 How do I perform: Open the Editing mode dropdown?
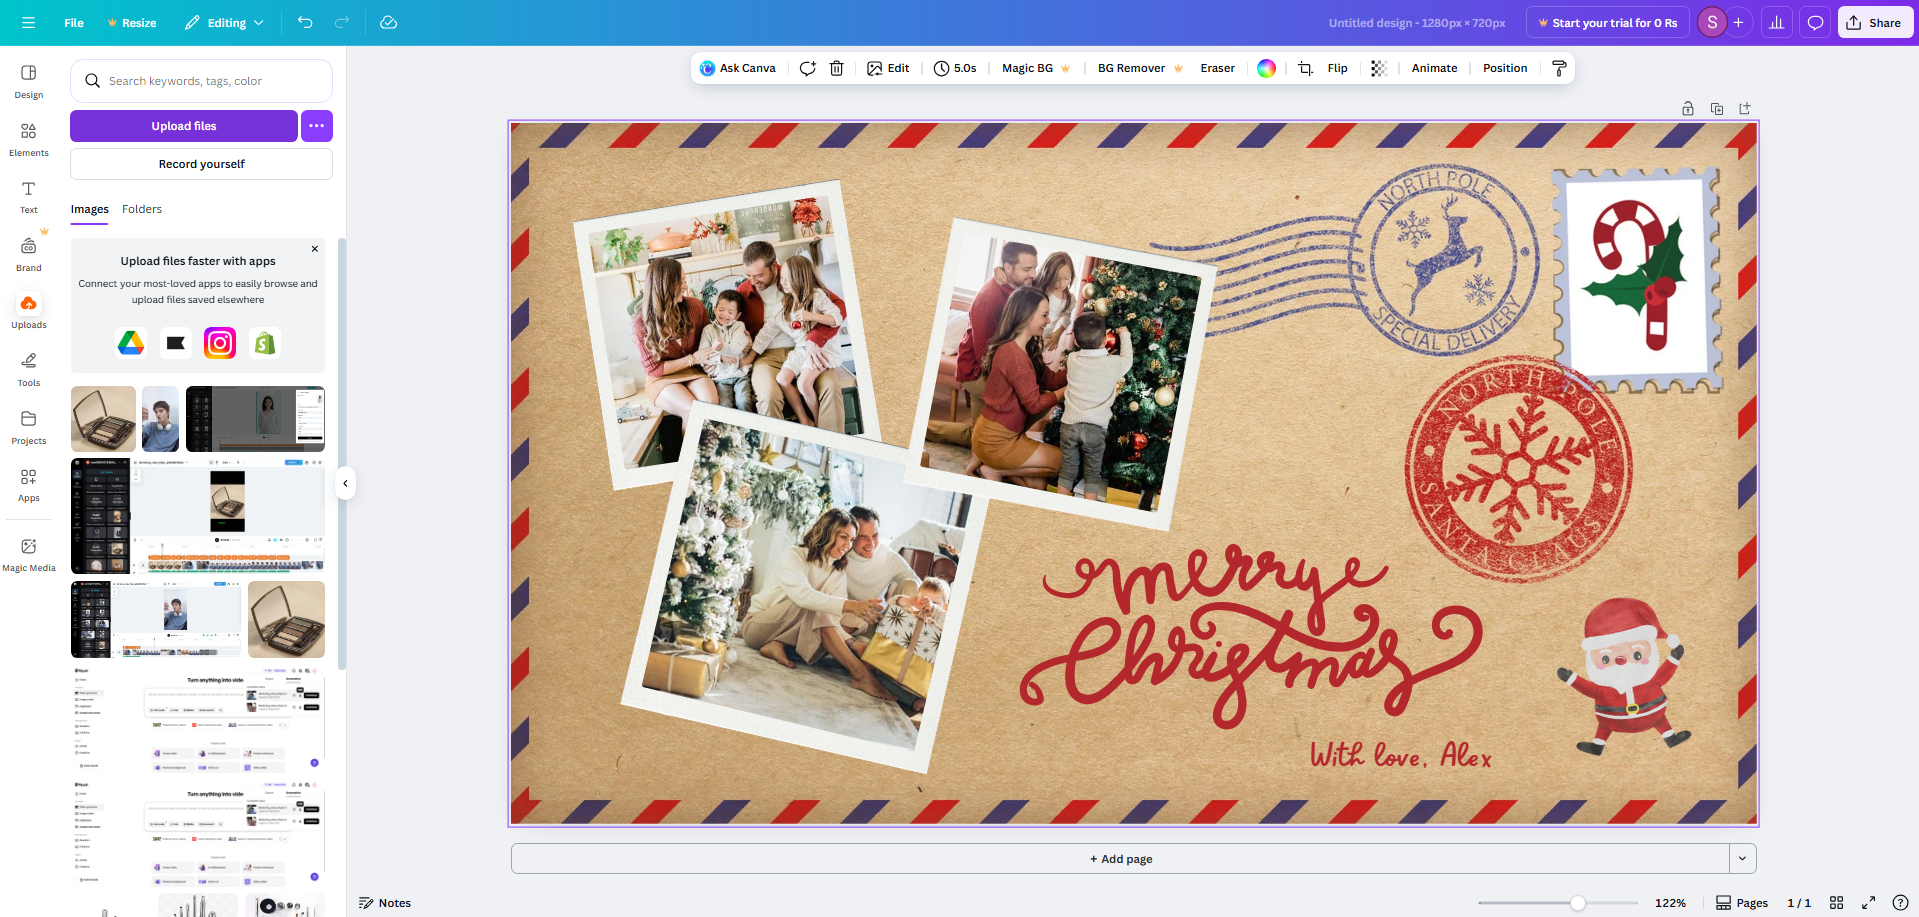tap(224, 22)
